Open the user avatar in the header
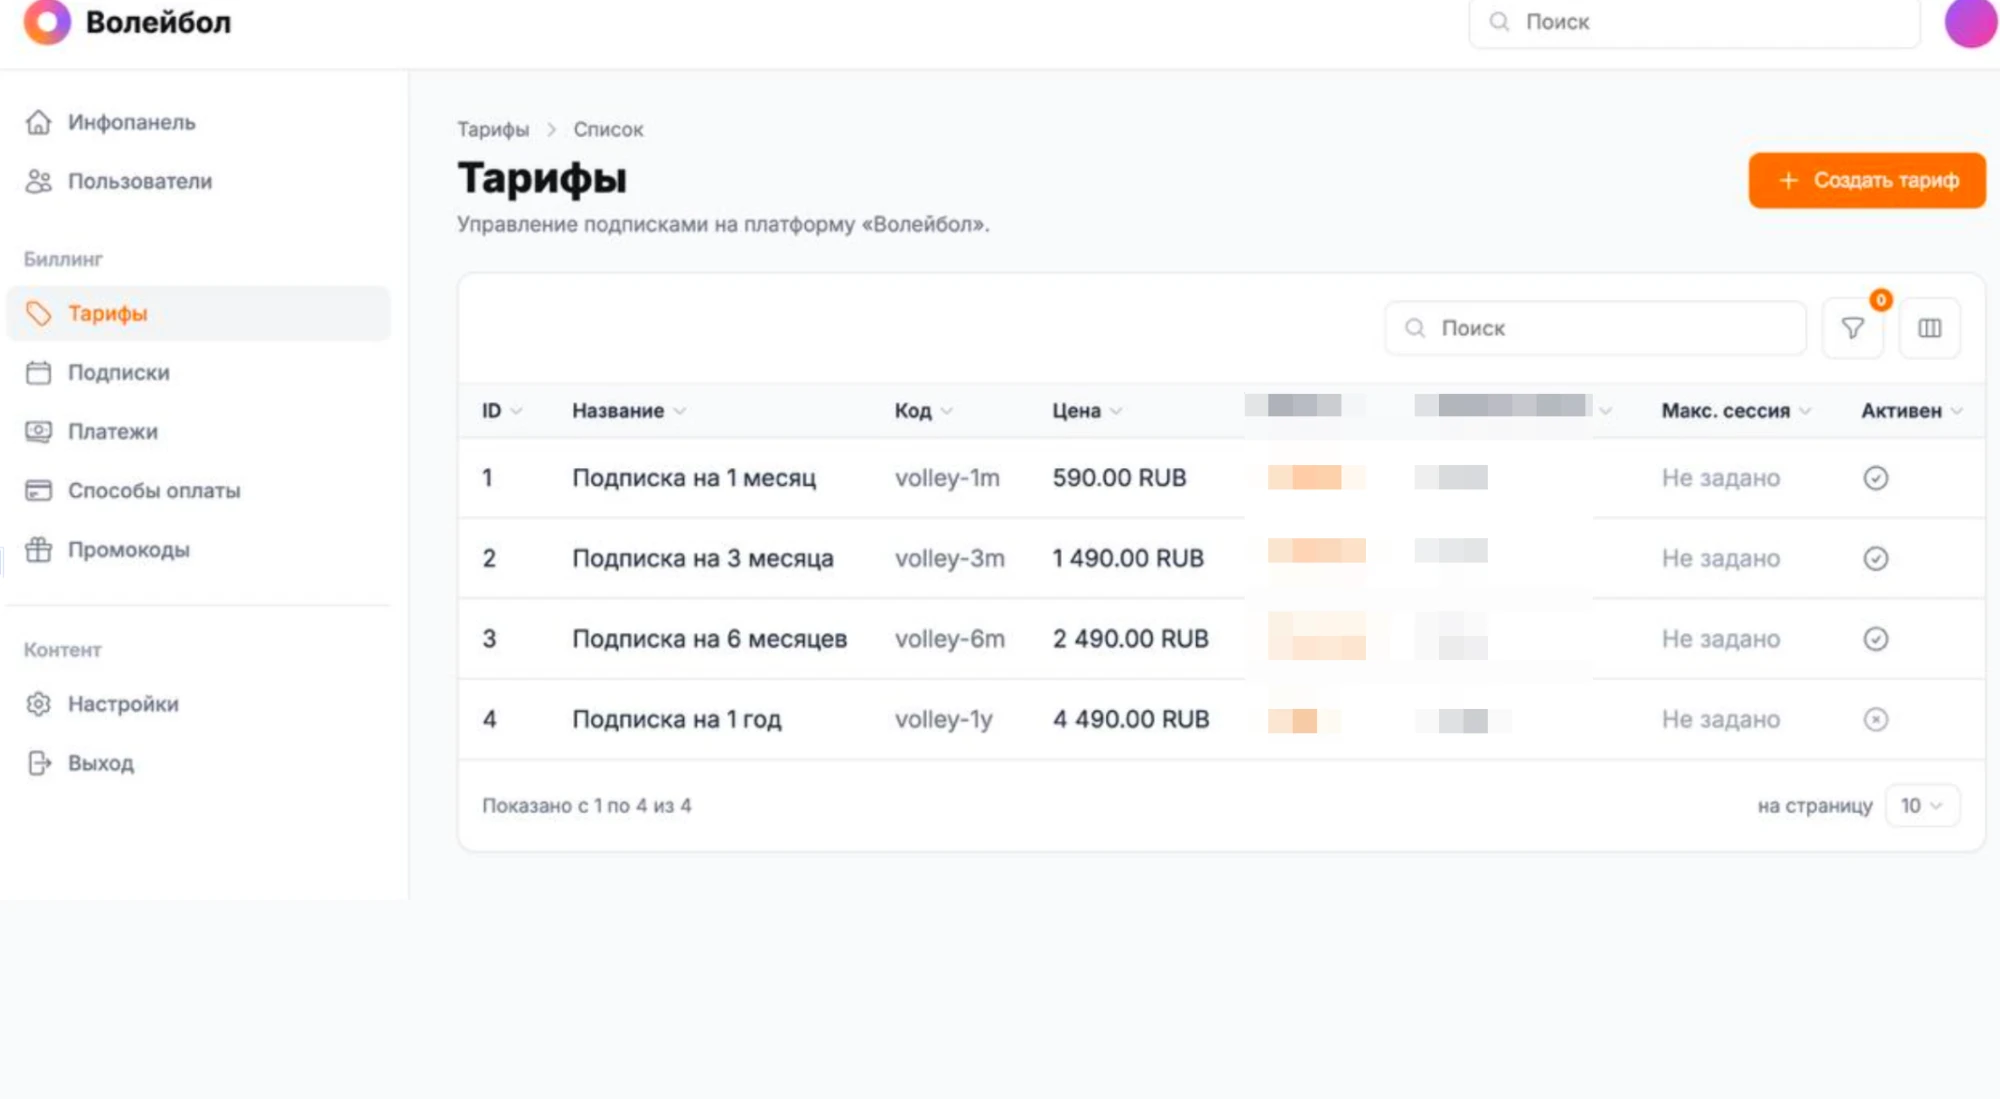 pyautogui.click(x=1971, y=22)
